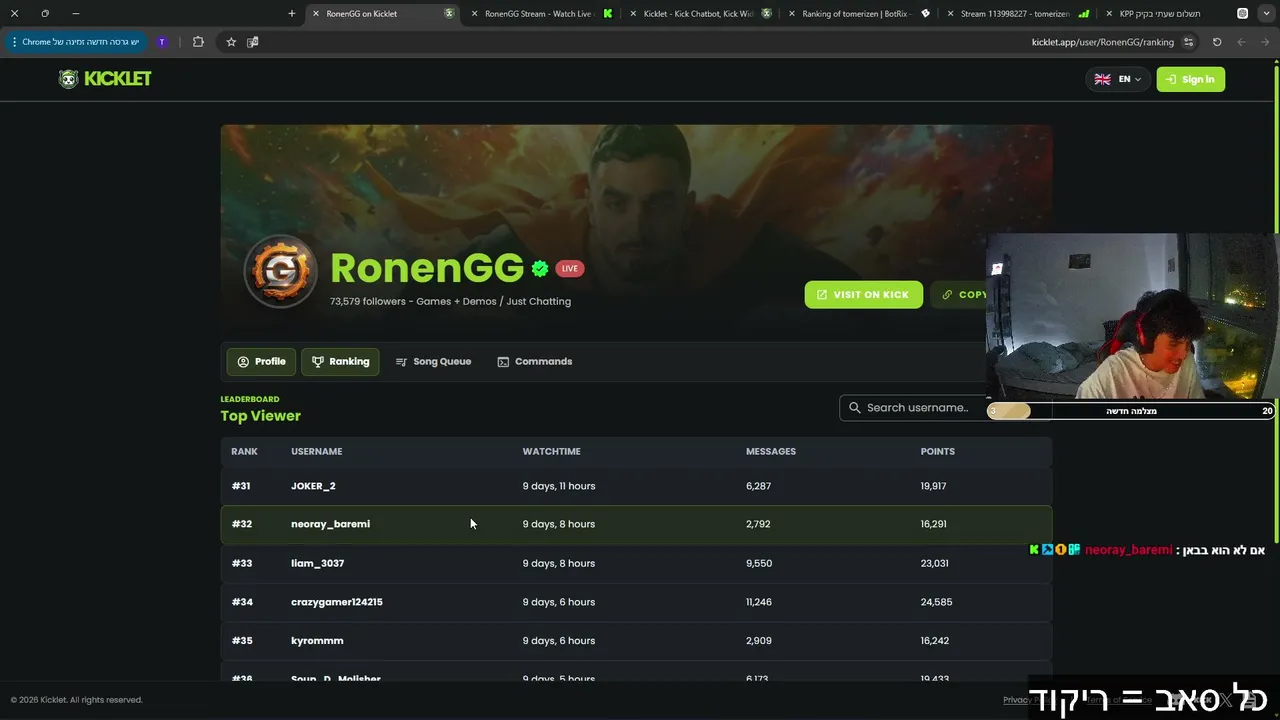Click messages value 9,550
The width and height of the screenshot is (1280, 720).
coord(758,563)
